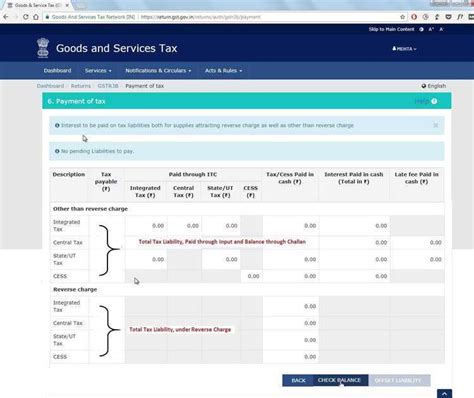Click the Opera extension icon in toolbar
The image size is (474, 398).
click(414, 17)
